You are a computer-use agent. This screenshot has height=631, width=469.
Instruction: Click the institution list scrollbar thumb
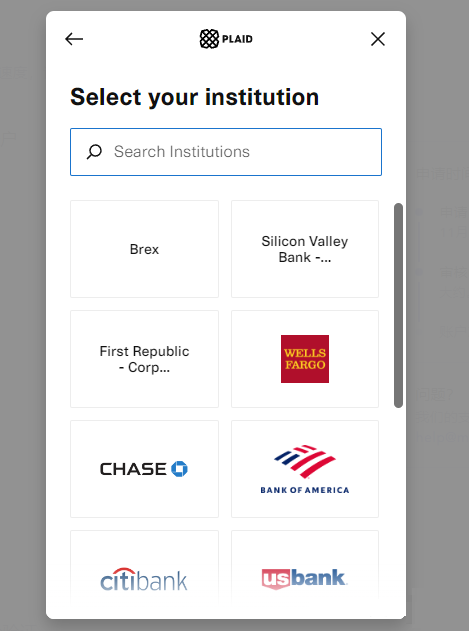click(x=398, y=305)
